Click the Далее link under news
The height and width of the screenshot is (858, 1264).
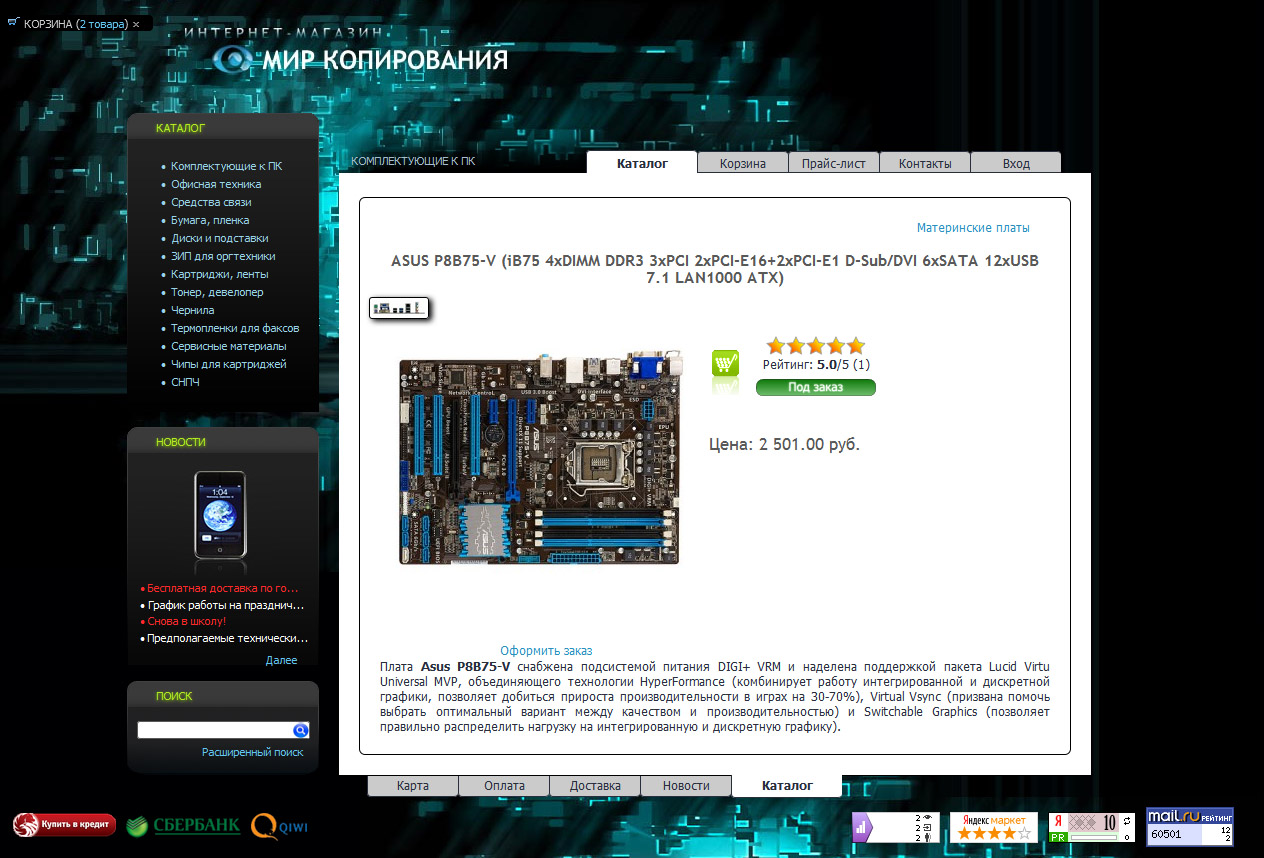[x=281, y=660]
